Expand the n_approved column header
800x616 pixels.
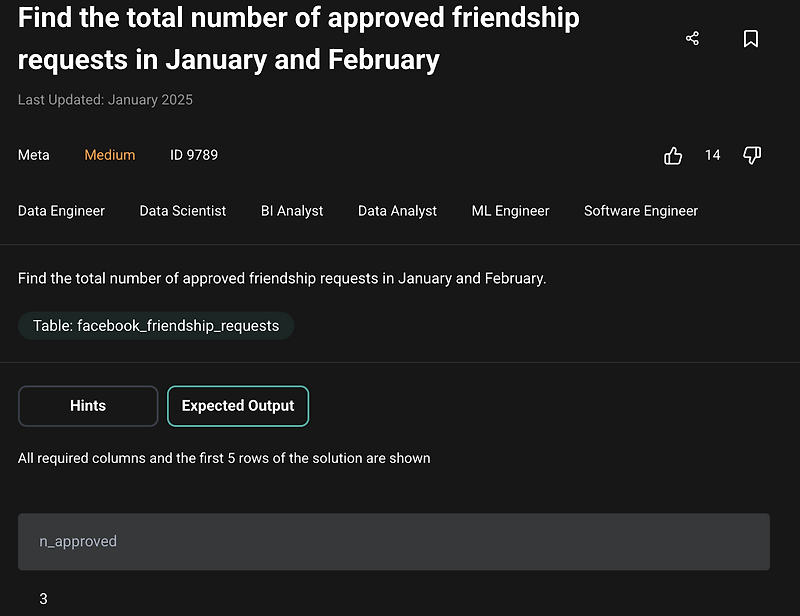point(78,541)
